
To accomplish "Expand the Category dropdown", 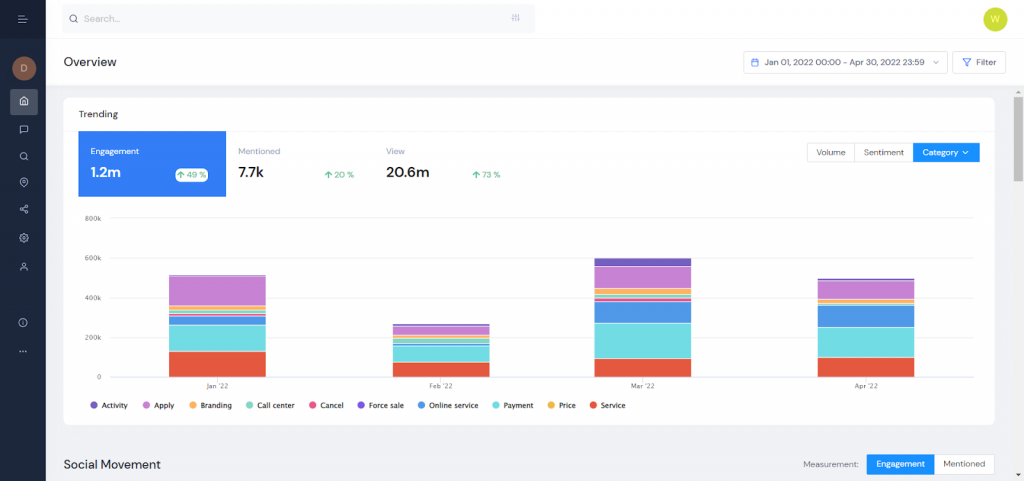I will coord(946,153).
